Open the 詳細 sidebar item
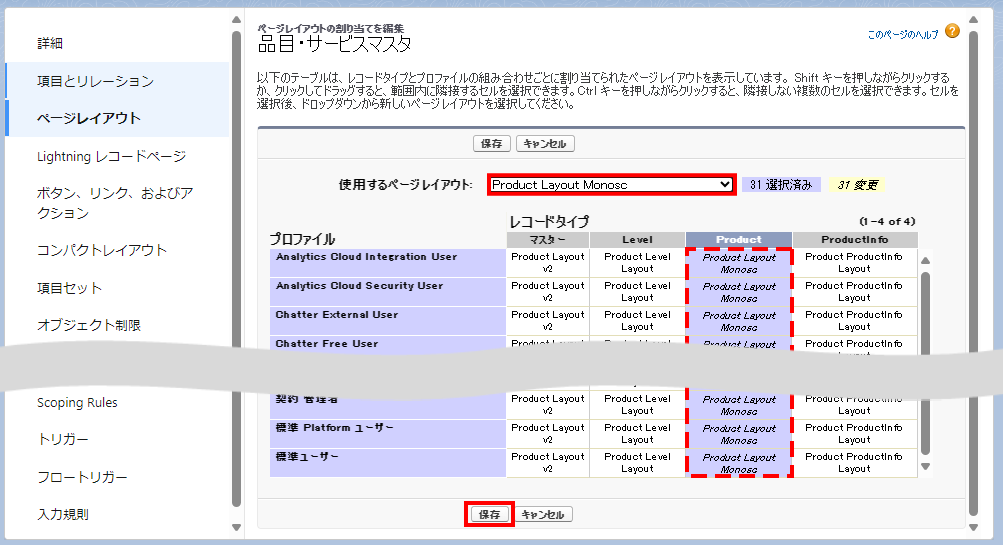 click(x=50, y=43)
